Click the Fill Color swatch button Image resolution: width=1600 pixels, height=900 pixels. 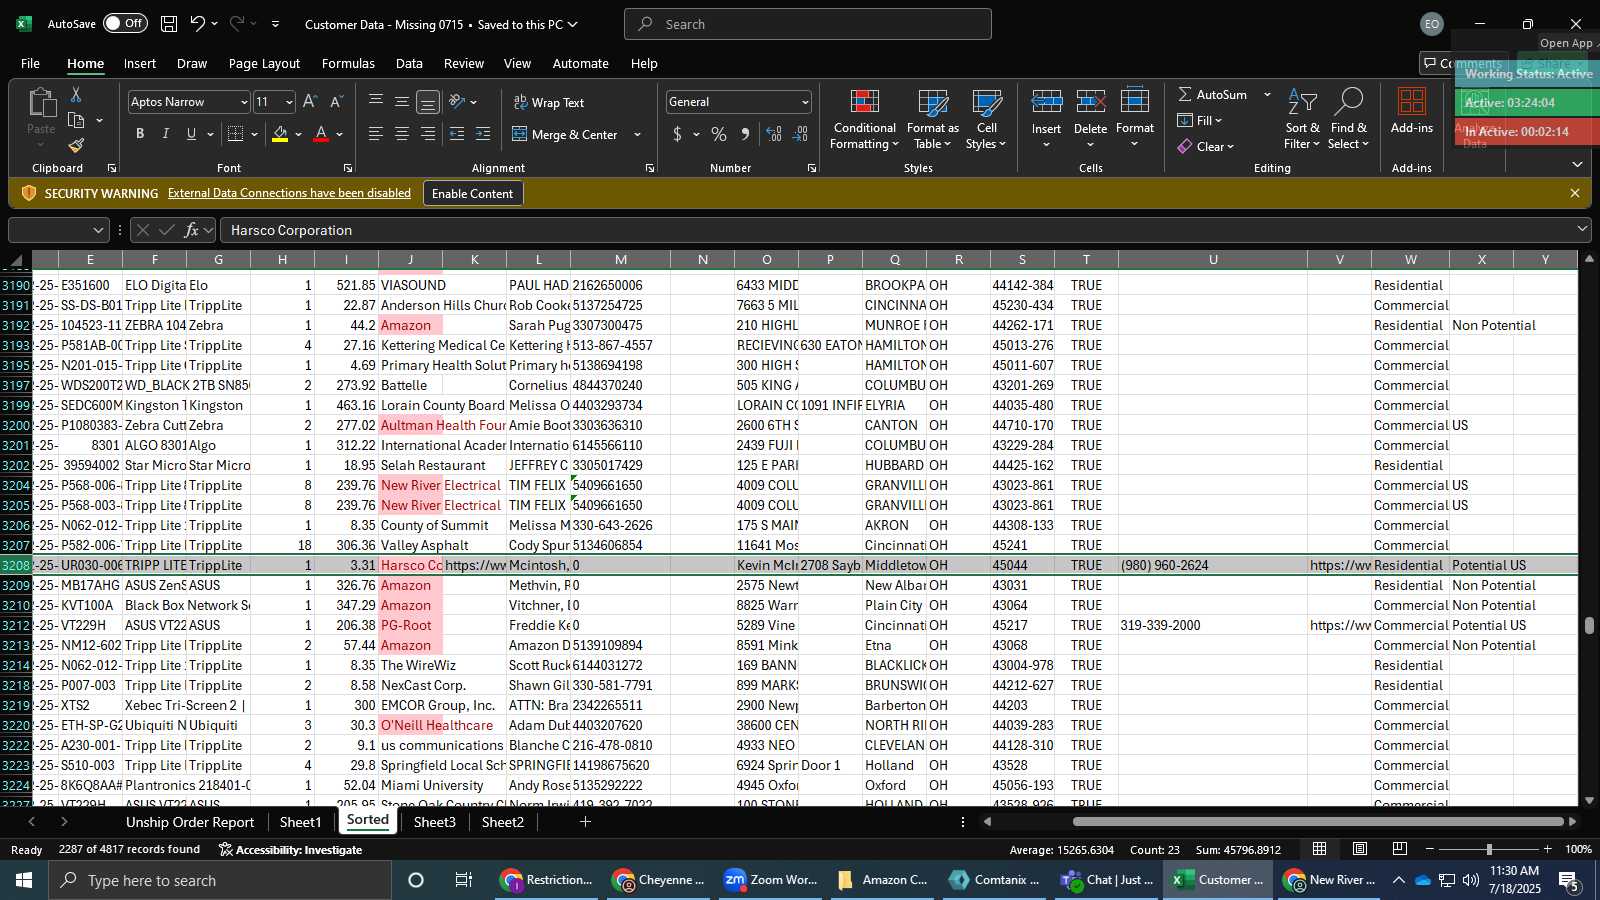coord(280,134)
